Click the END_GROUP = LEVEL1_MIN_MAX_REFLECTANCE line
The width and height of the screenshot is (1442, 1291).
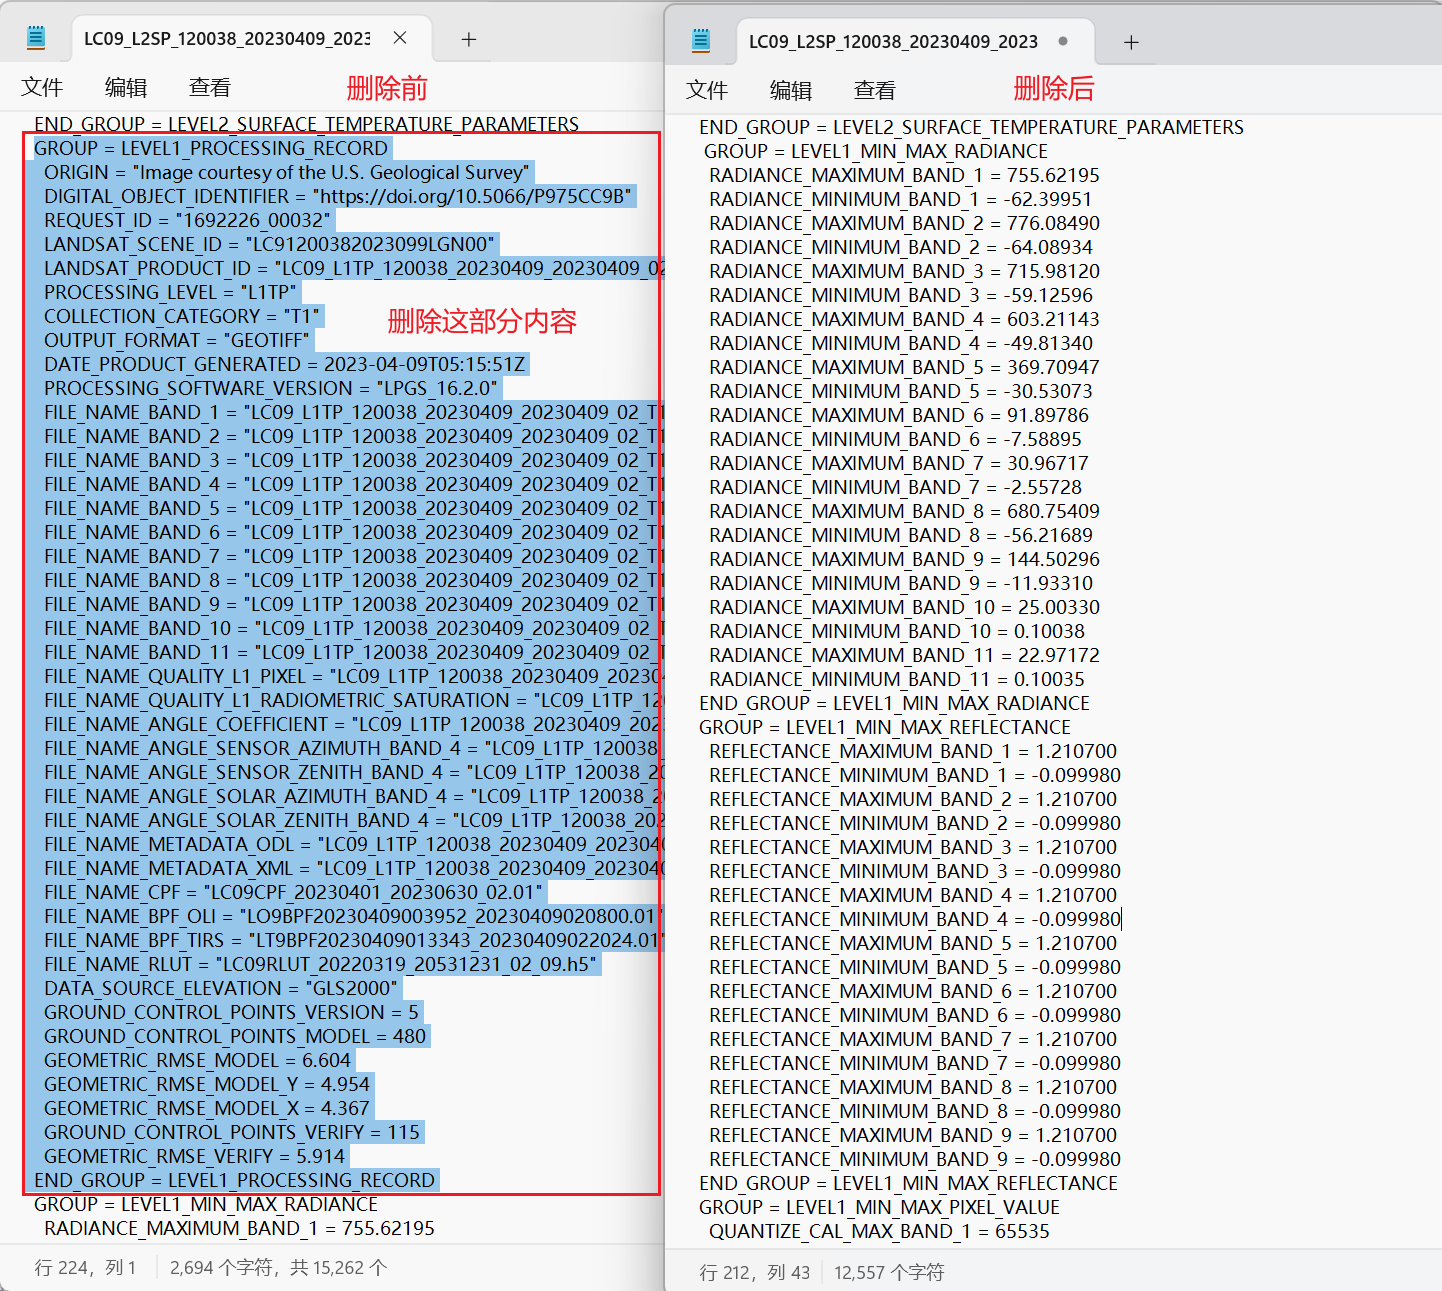tap(908, 1183)
